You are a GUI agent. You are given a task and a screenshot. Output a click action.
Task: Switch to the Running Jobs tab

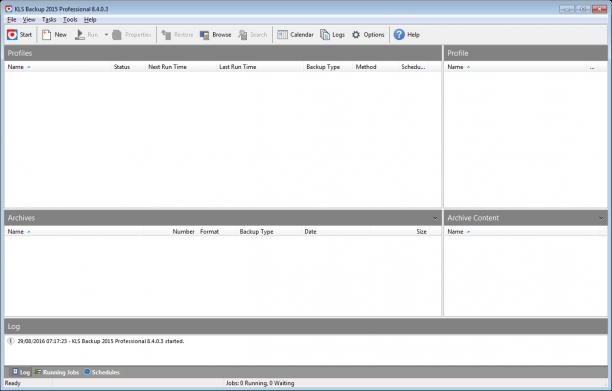tap(57, 372)
